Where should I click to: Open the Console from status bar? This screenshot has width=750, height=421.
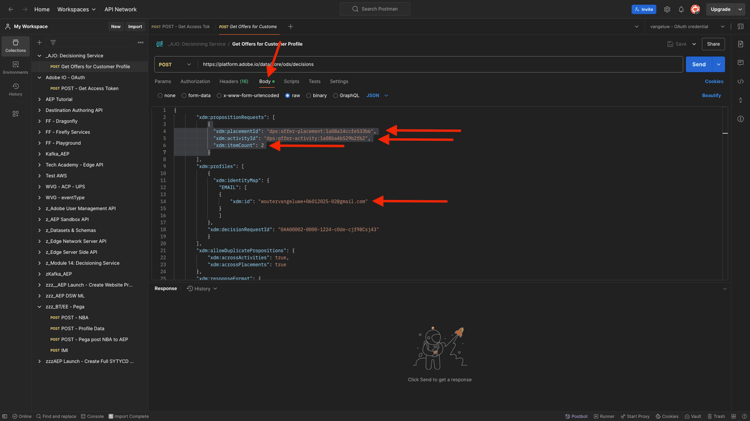[92, 416]
